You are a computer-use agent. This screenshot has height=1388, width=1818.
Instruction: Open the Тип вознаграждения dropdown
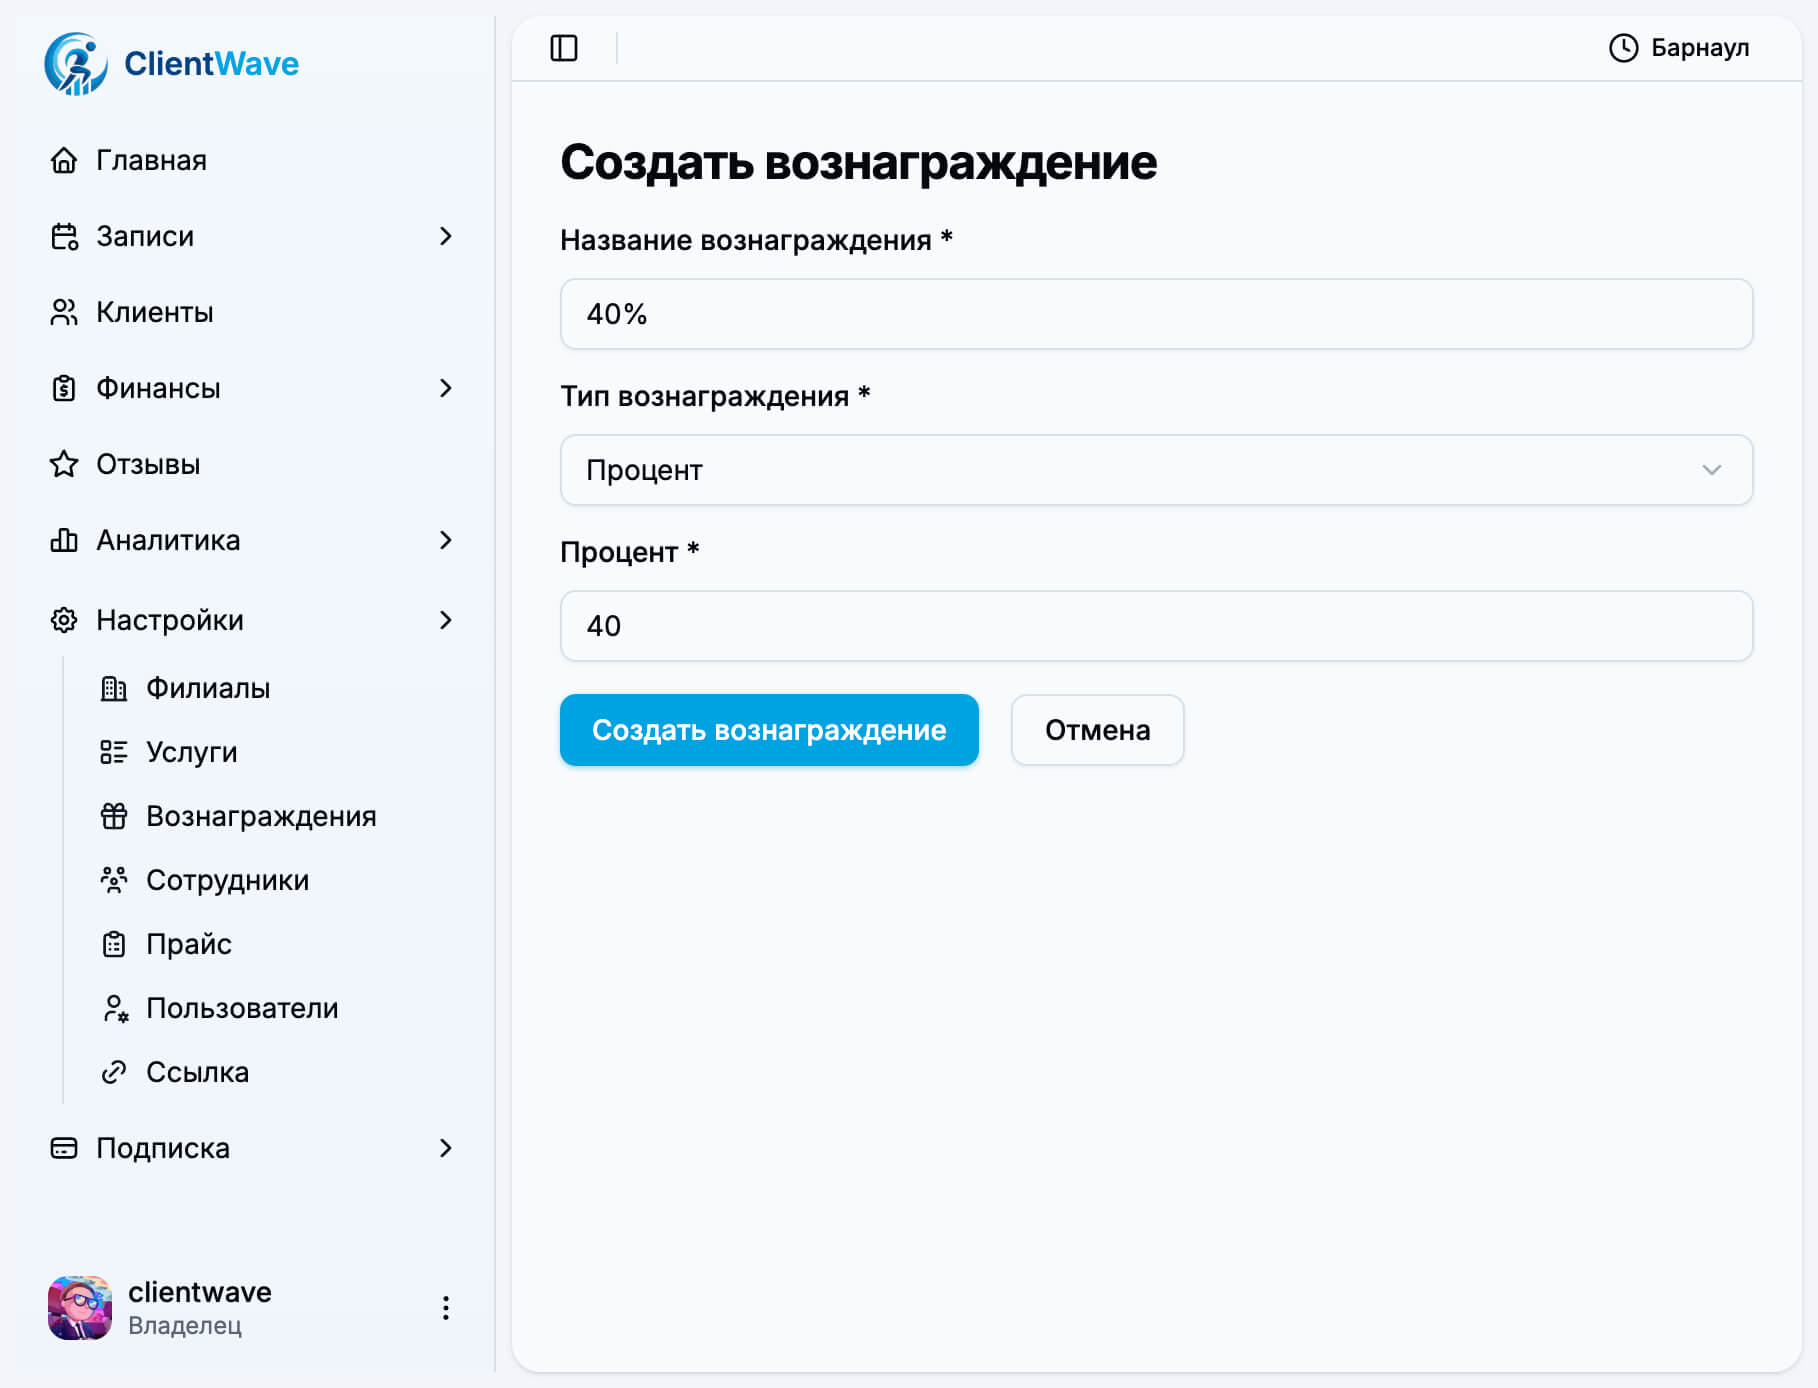(1156, 470)
